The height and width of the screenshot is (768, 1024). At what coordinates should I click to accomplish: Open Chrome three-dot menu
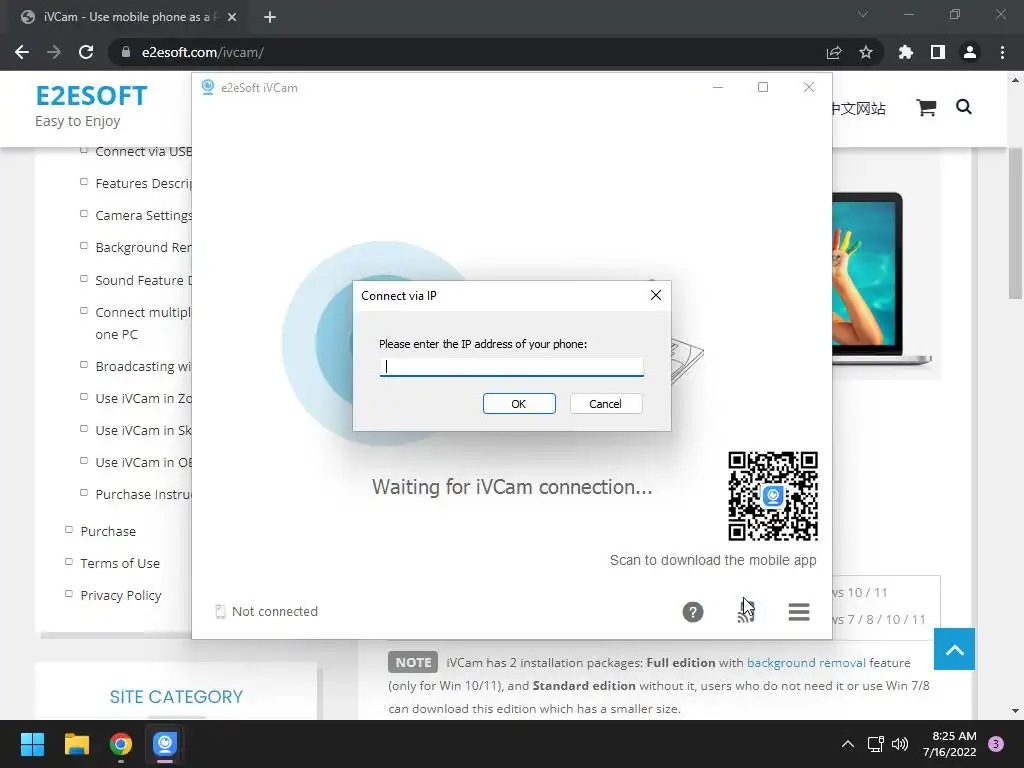(x=1002, y=52)
